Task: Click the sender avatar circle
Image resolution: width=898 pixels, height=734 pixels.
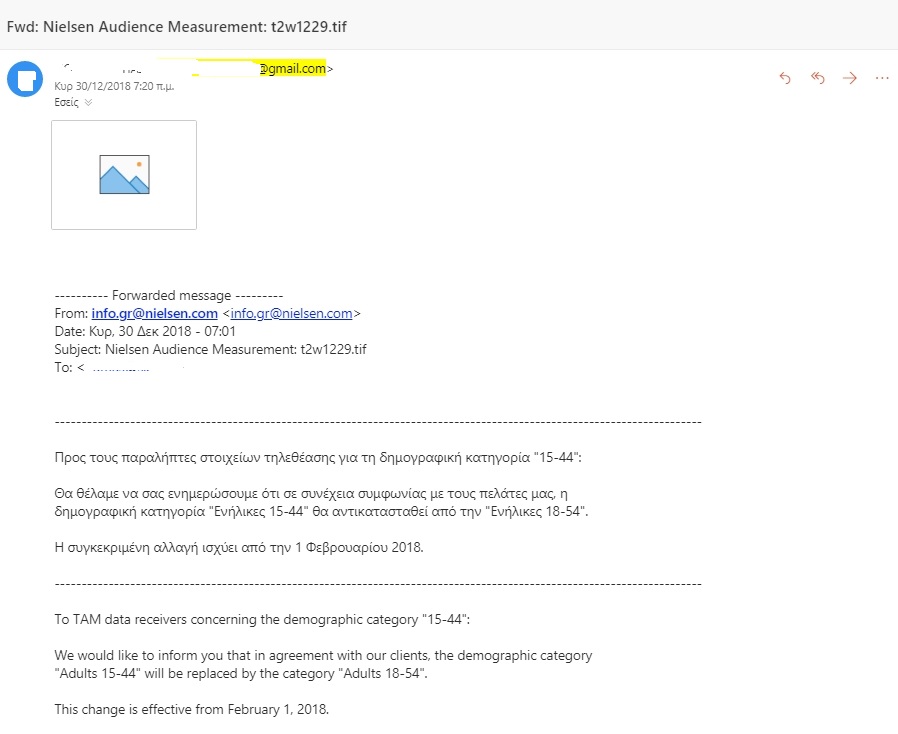Action: click(x=25, y=79)
